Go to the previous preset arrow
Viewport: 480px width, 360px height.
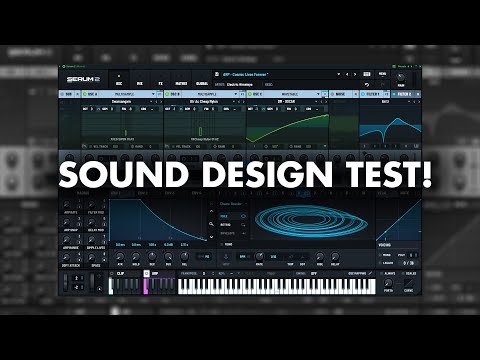click(347, 74)
